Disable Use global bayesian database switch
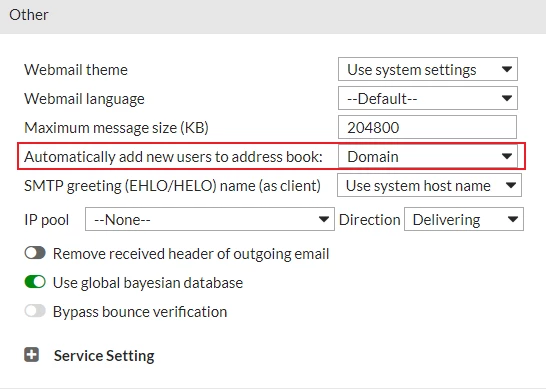This screenshot has width=546, height=392. click(x=35, y=282)
